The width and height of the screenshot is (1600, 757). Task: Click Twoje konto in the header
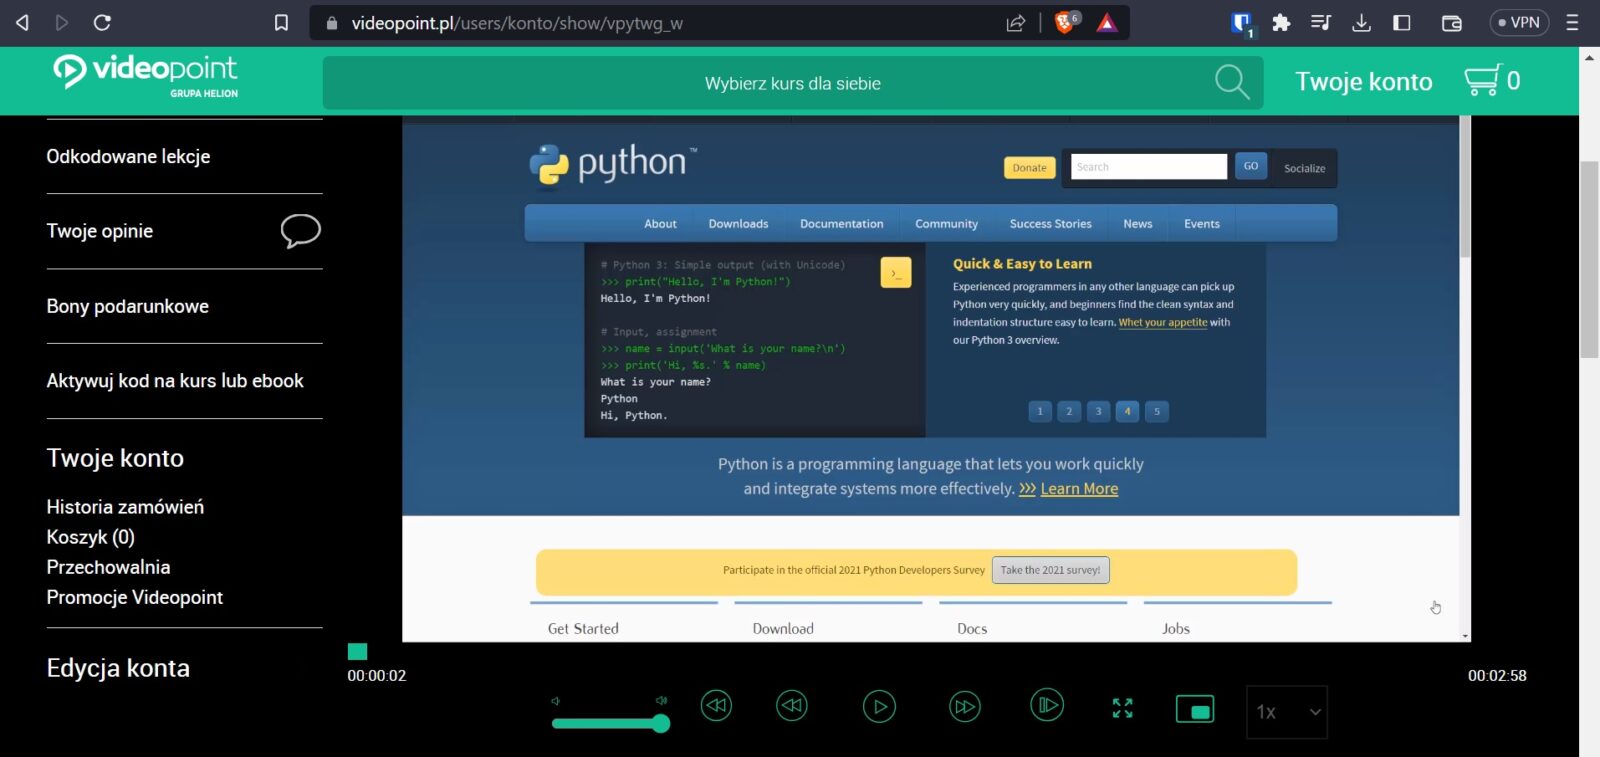(x=1363, y=82)
